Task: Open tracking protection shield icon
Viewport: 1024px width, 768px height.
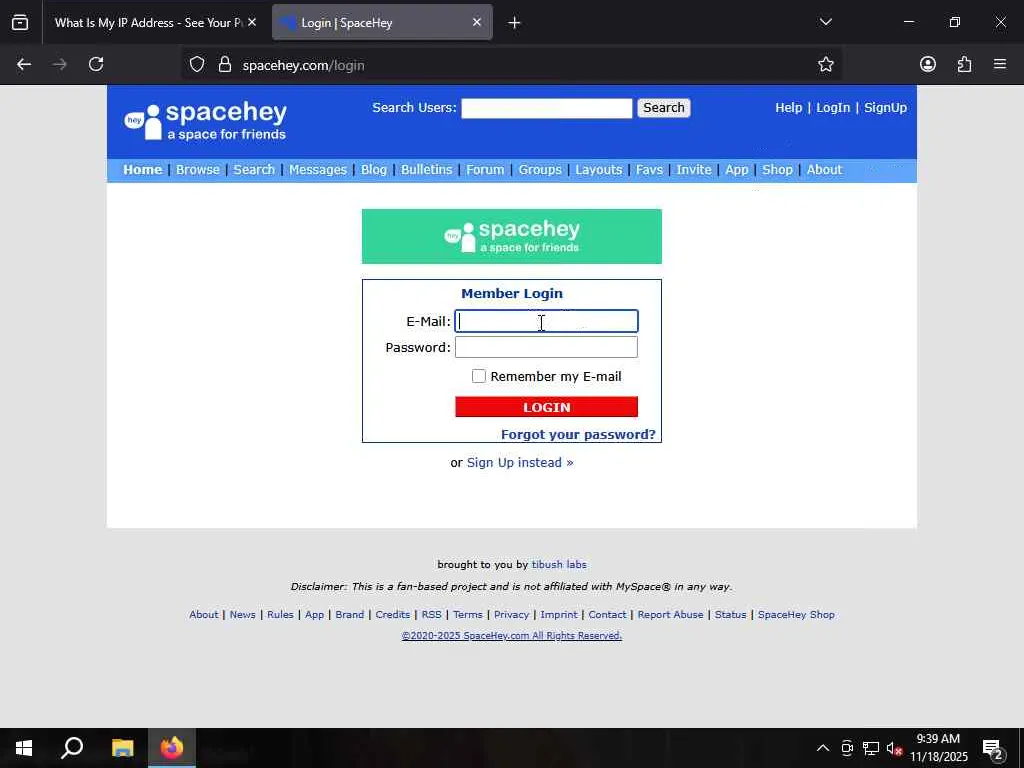Action: pyautogui.click(x=197, y=65)
